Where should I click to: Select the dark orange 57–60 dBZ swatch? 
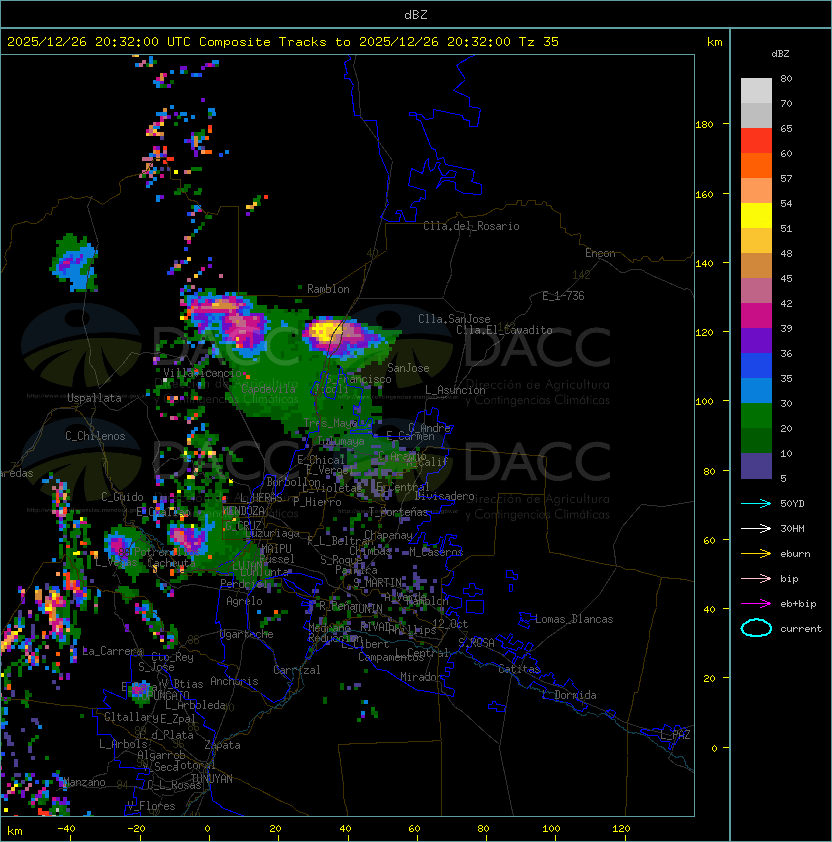(x=756, y=165)
